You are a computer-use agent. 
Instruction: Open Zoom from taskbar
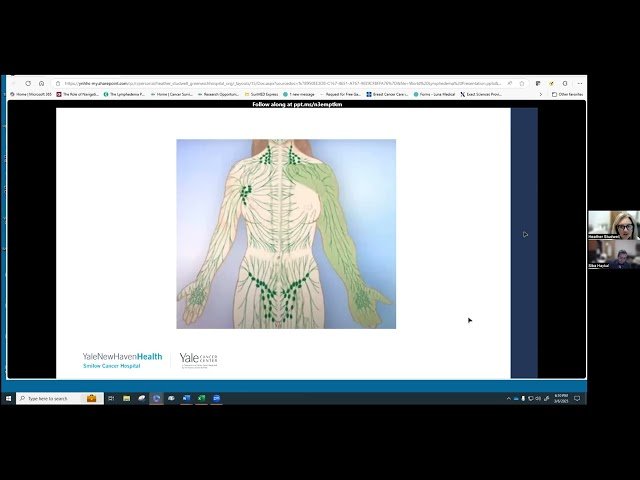[x=216, y=398]
